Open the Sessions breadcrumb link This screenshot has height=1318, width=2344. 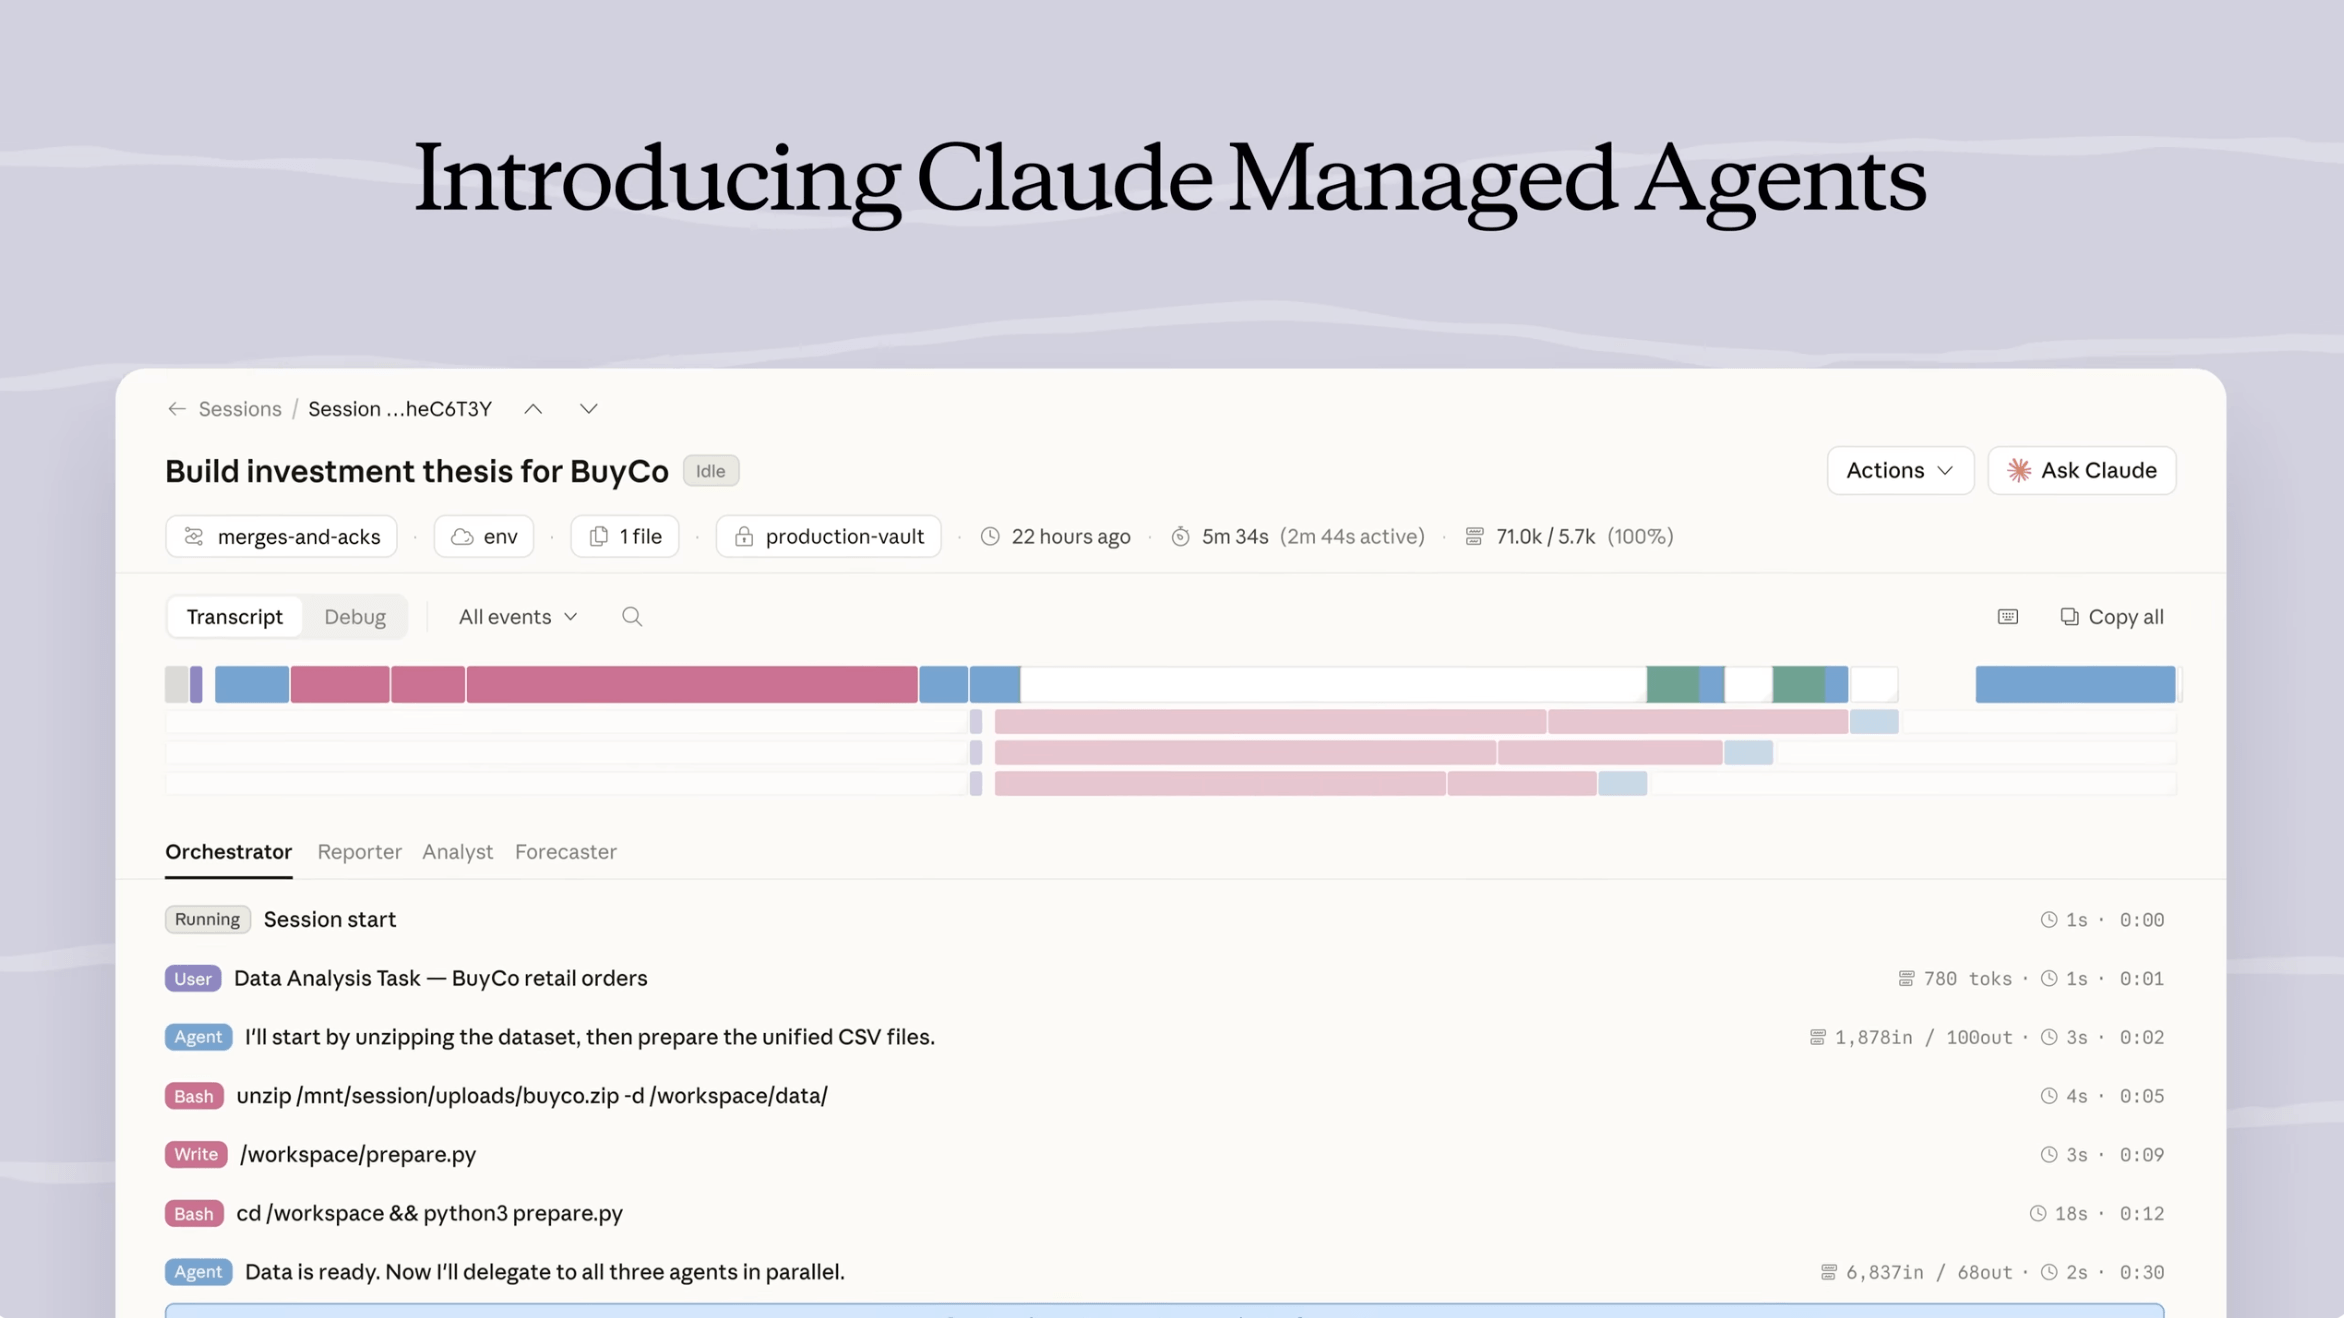(x=240, y=409)
